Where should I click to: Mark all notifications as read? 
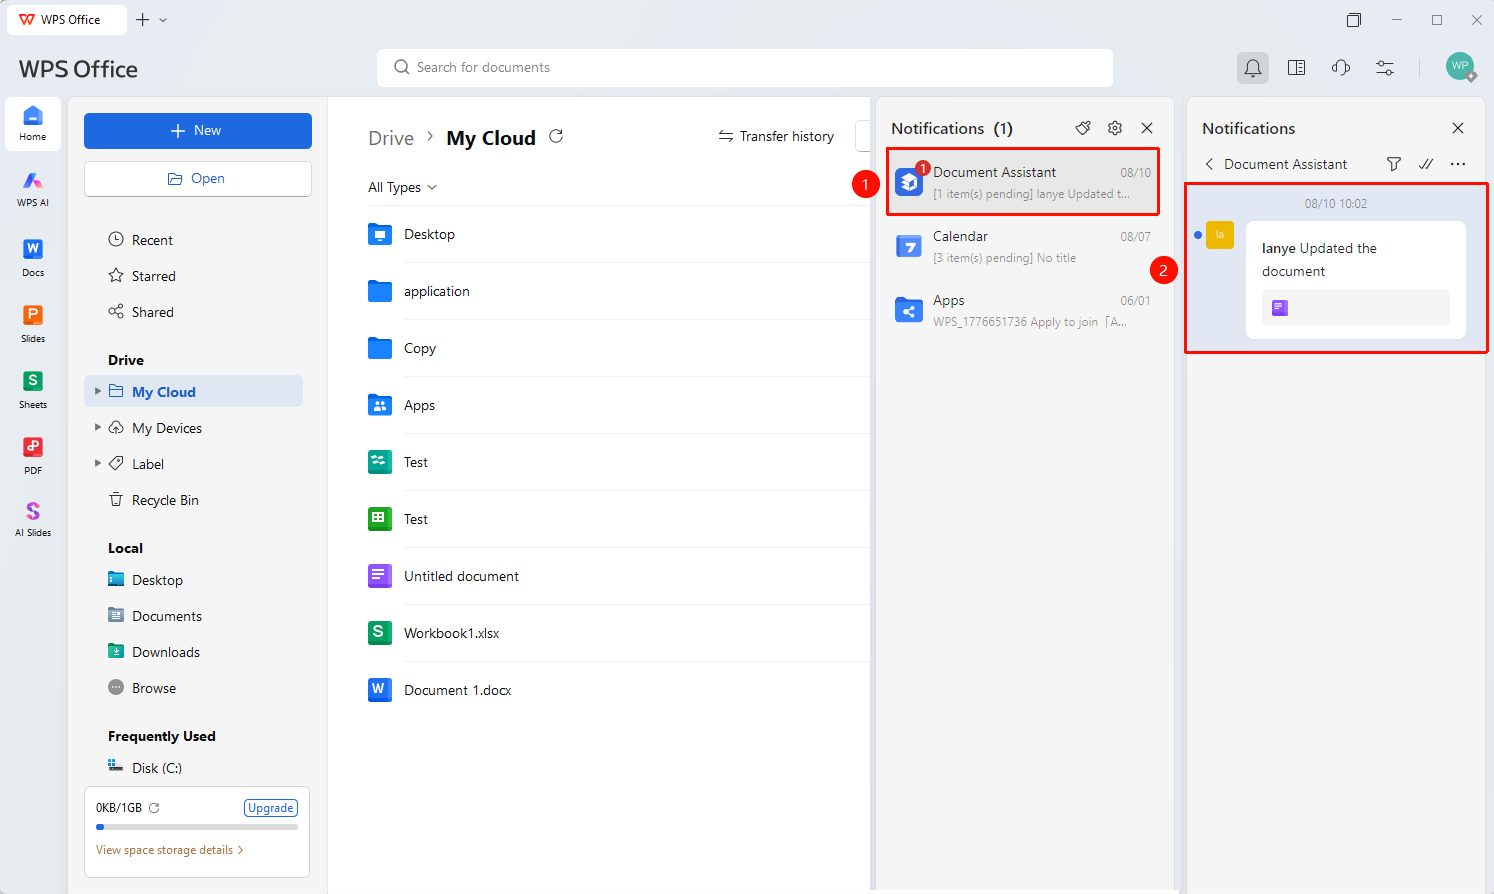click(x=1426, y=164)
